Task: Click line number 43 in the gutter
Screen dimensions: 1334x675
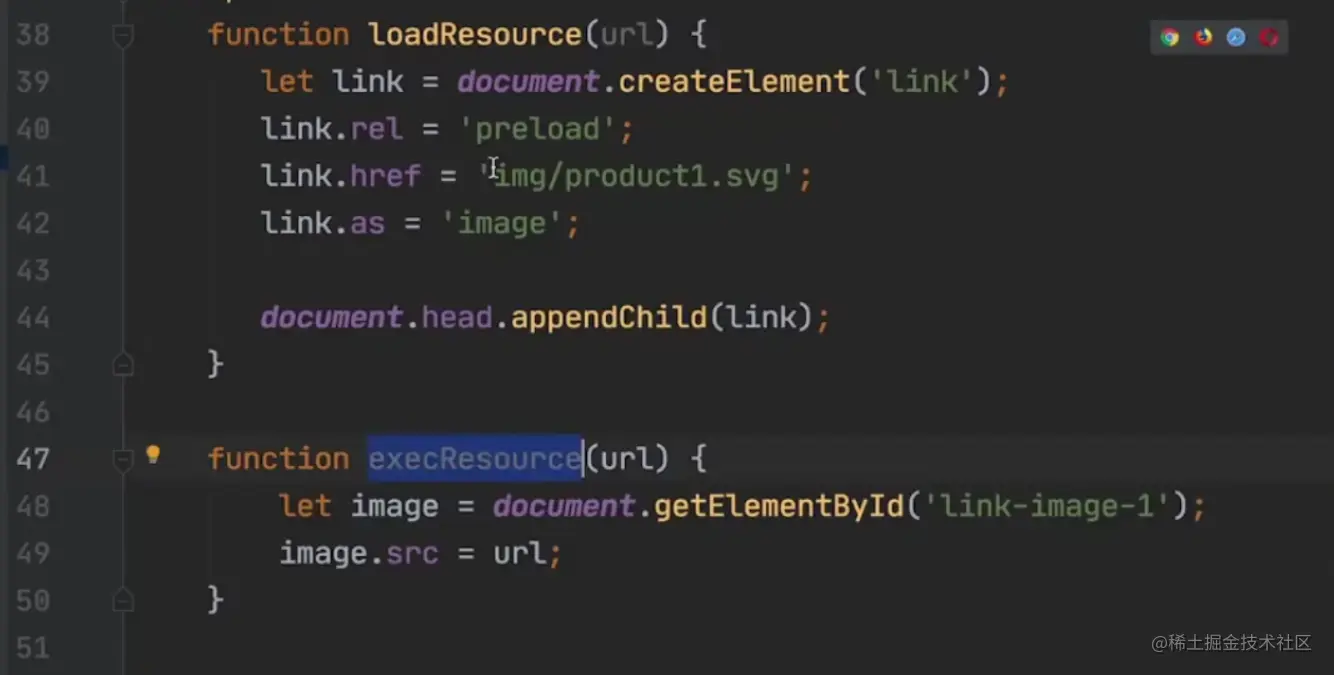Action: click(x=33, y=270)
